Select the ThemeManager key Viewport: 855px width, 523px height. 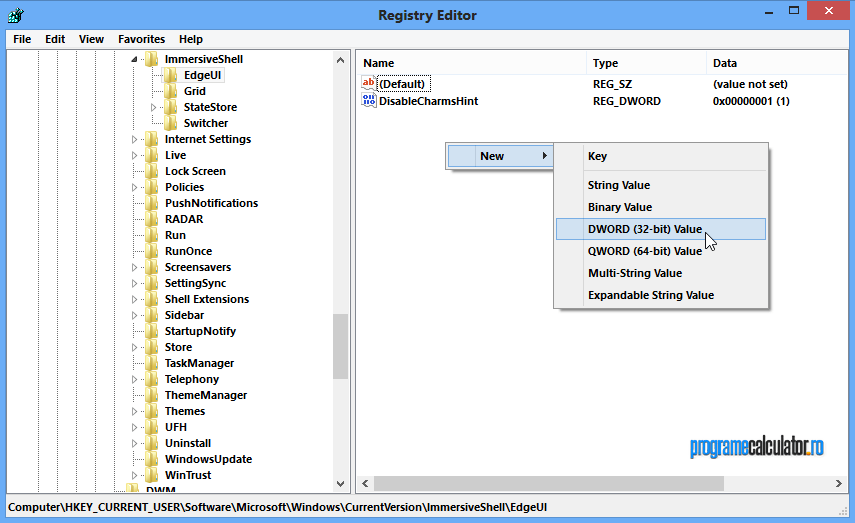[206, 395]
